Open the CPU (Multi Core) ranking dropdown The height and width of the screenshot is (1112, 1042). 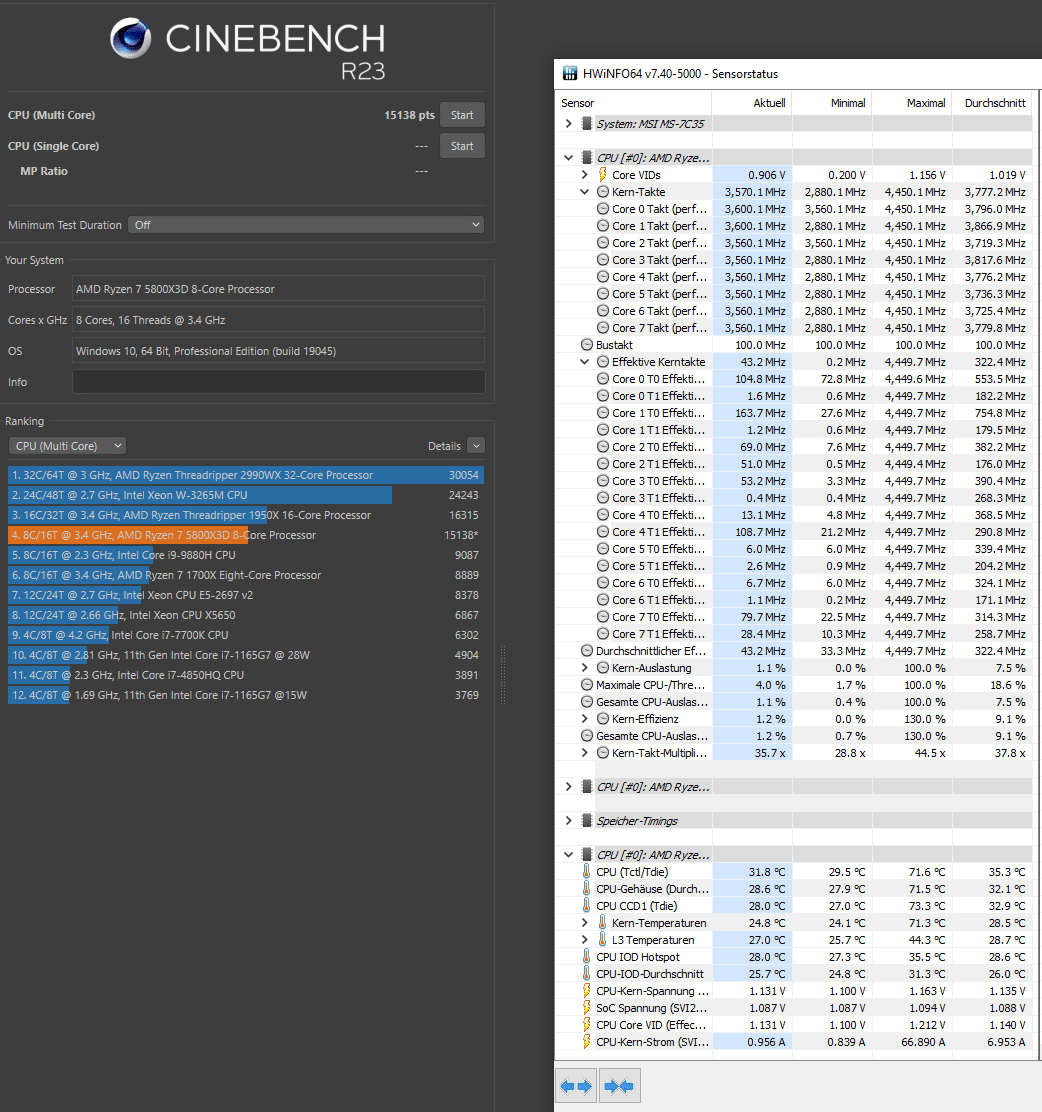pyautogui.click(x=67, y=446)
